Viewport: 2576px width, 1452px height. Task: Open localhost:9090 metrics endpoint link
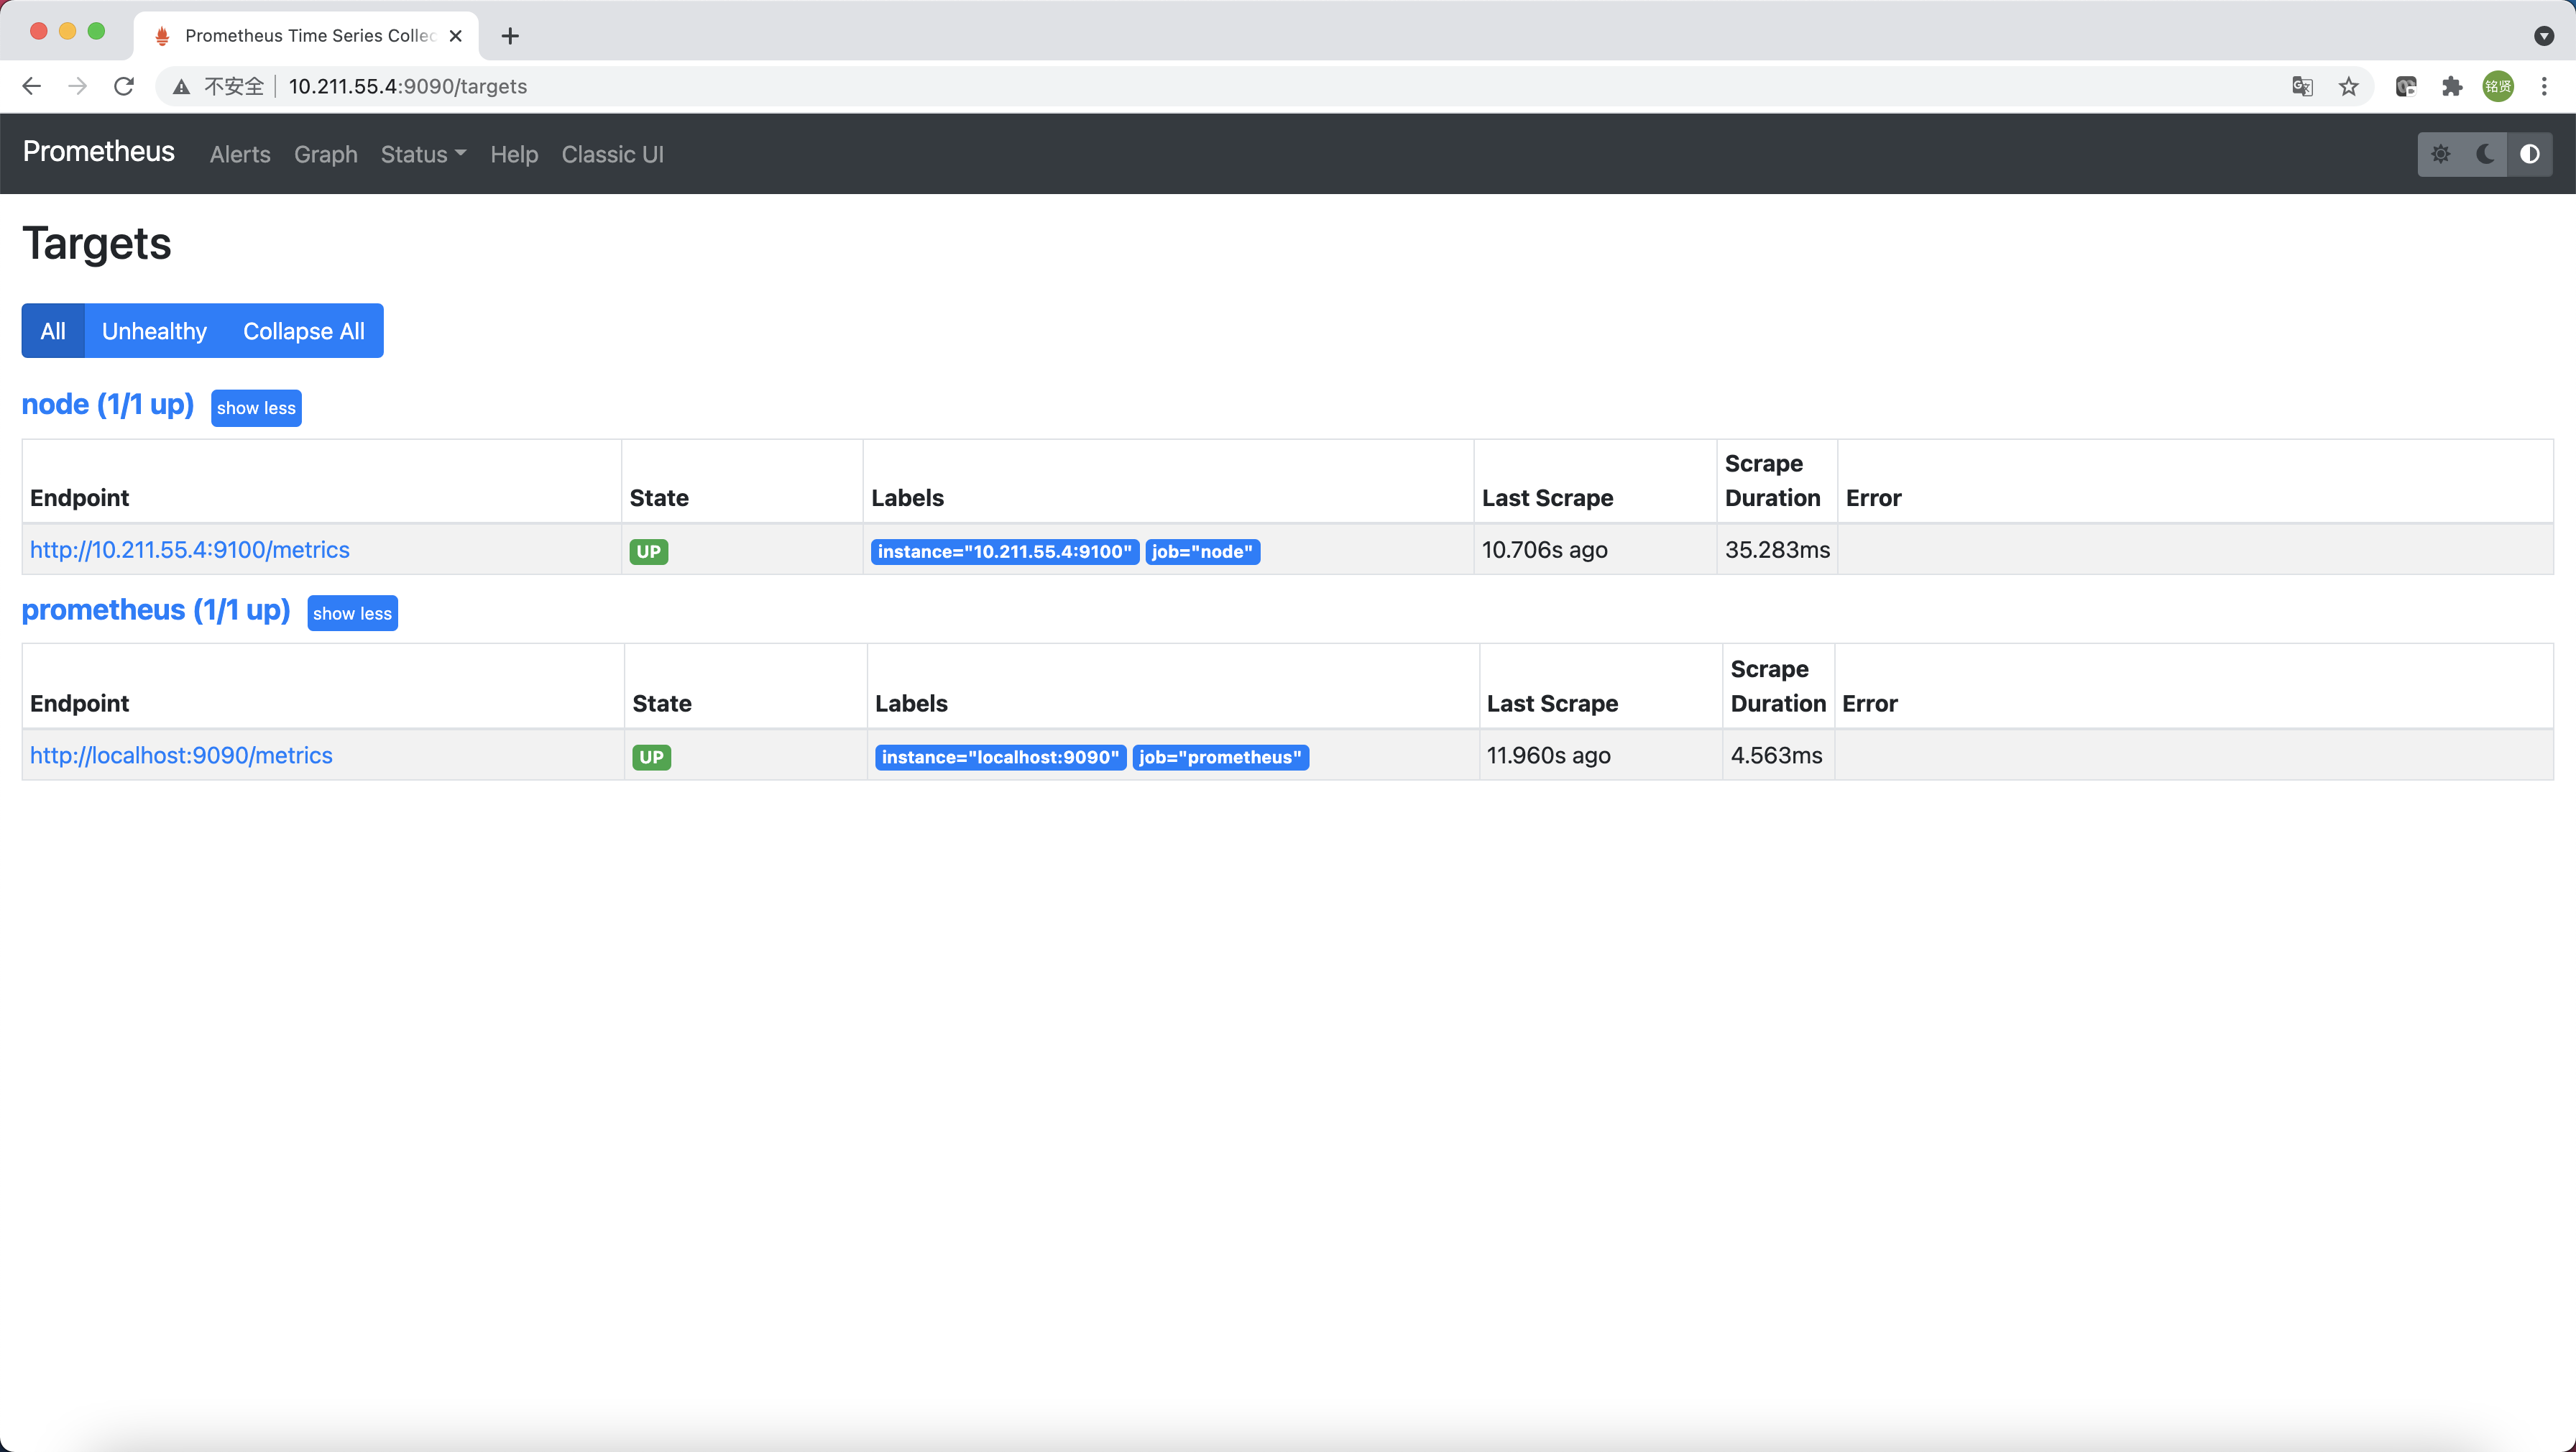coord(181,756)
